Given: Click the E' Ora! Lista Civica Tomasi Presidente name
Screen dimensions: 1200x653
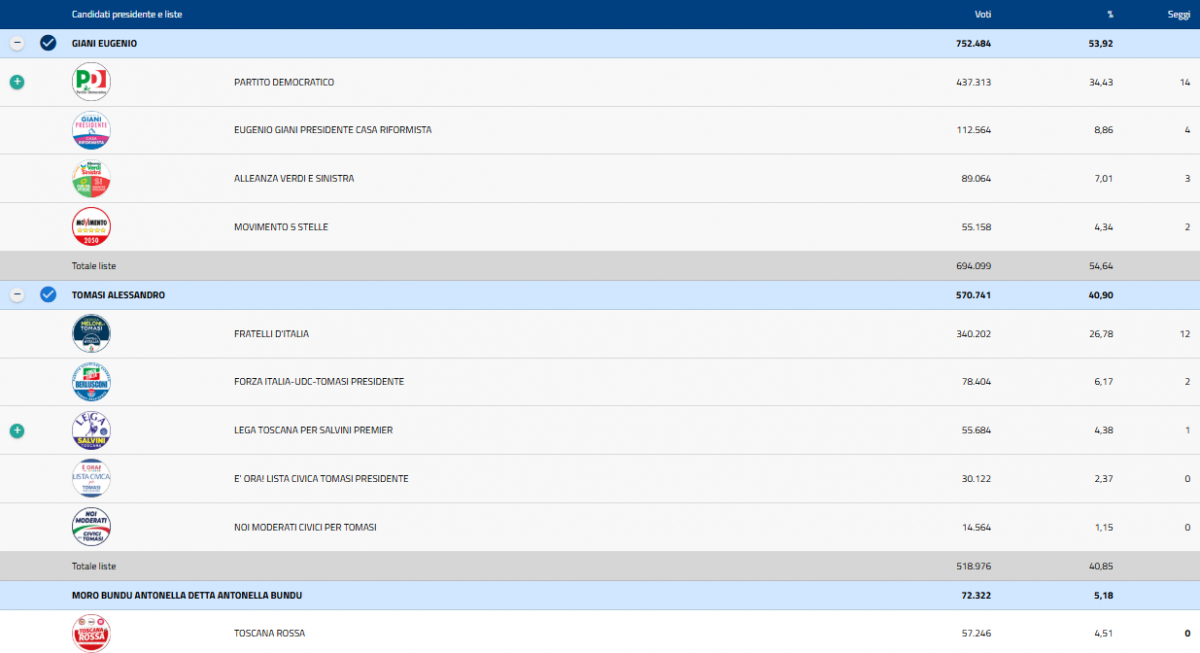Looking at the screenshot, I should [x=320, y=479].
